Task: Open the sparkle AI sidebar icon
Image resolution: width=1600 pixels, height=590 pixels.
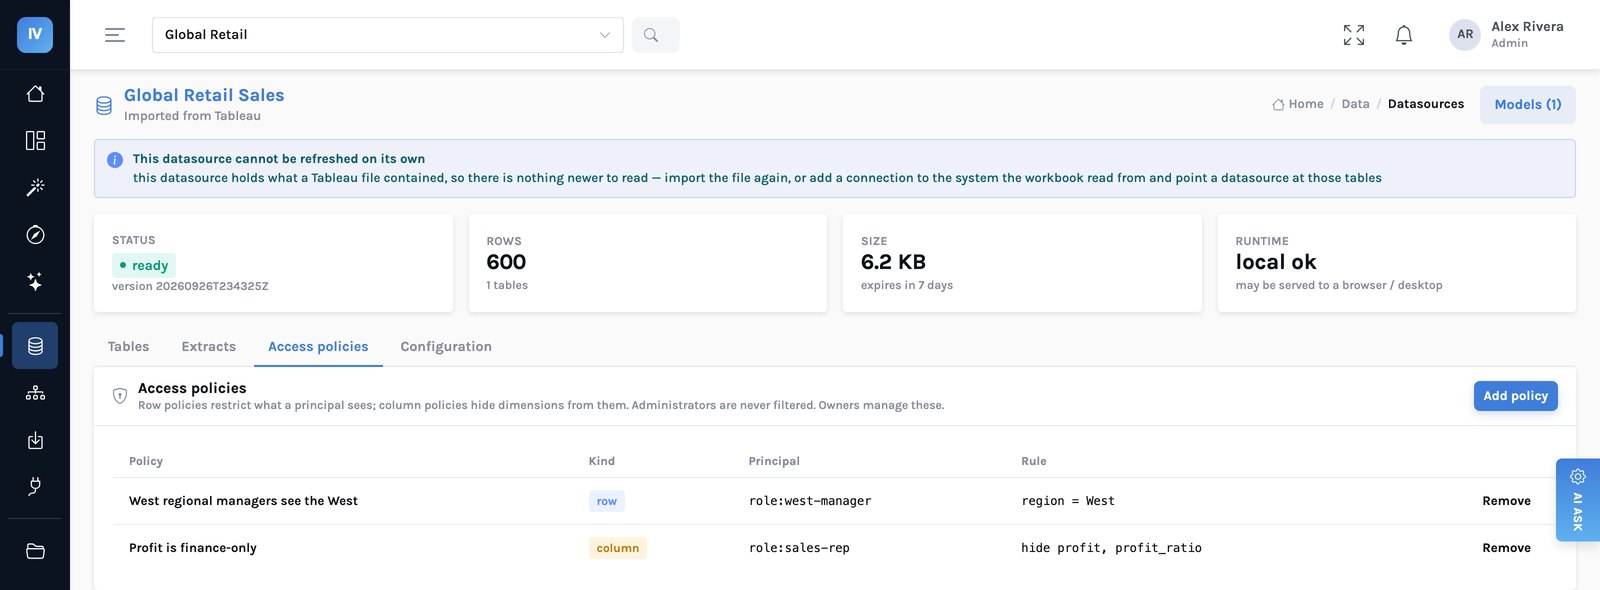Action: [35, 281]
